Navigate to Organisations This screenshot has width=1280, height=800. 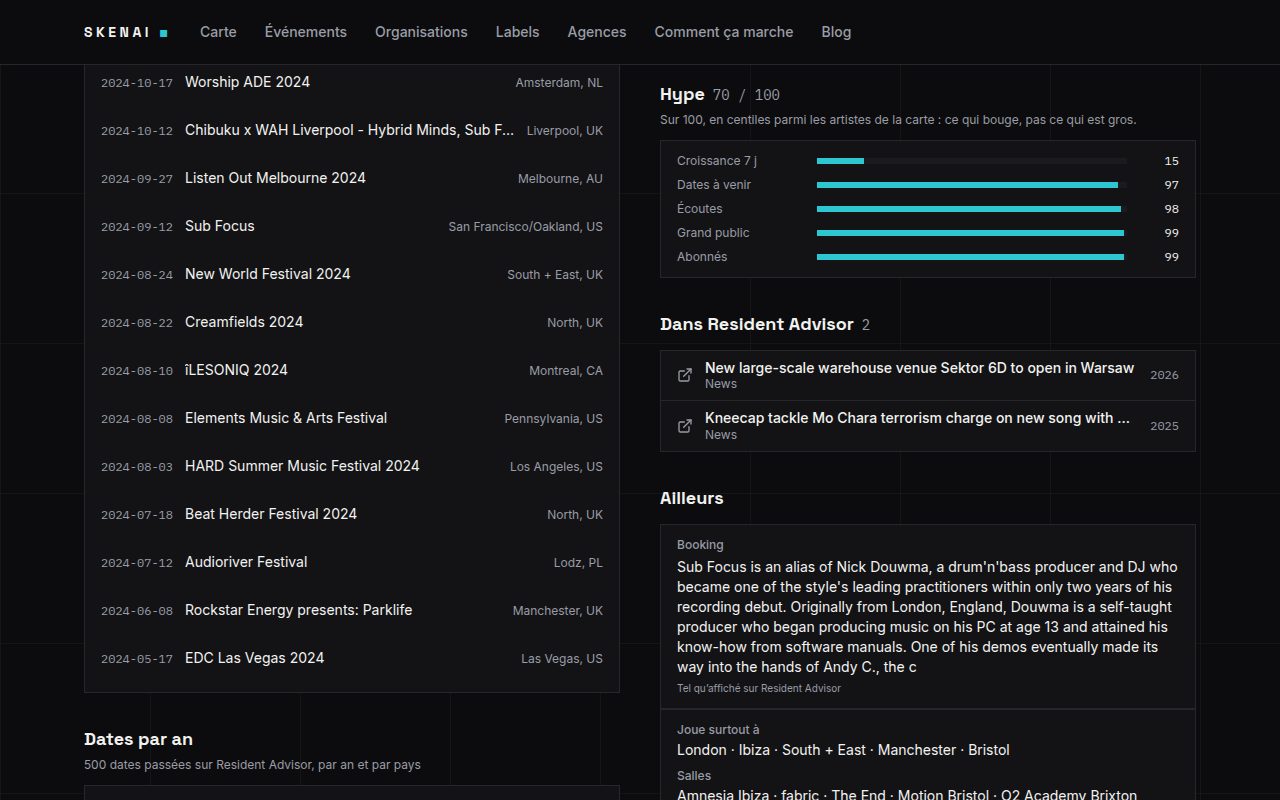click(x=421, y=32)
